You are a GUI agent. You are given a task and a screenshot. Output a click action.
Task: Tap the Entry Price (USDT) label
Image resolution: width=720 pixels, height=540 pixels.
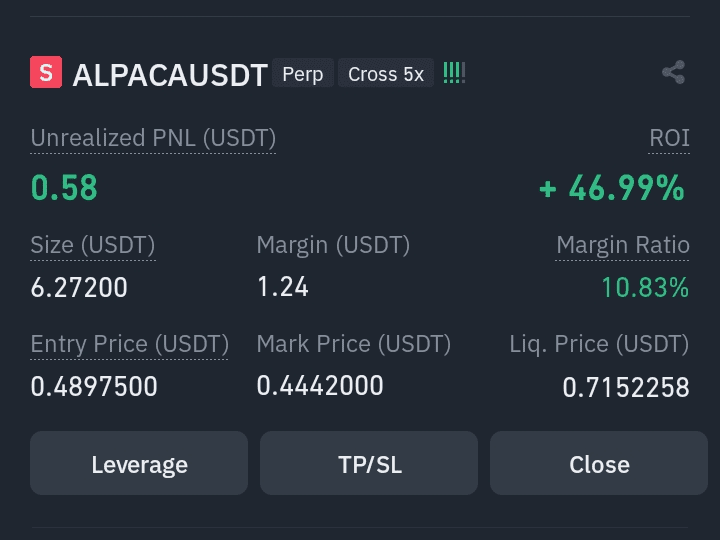129,343
